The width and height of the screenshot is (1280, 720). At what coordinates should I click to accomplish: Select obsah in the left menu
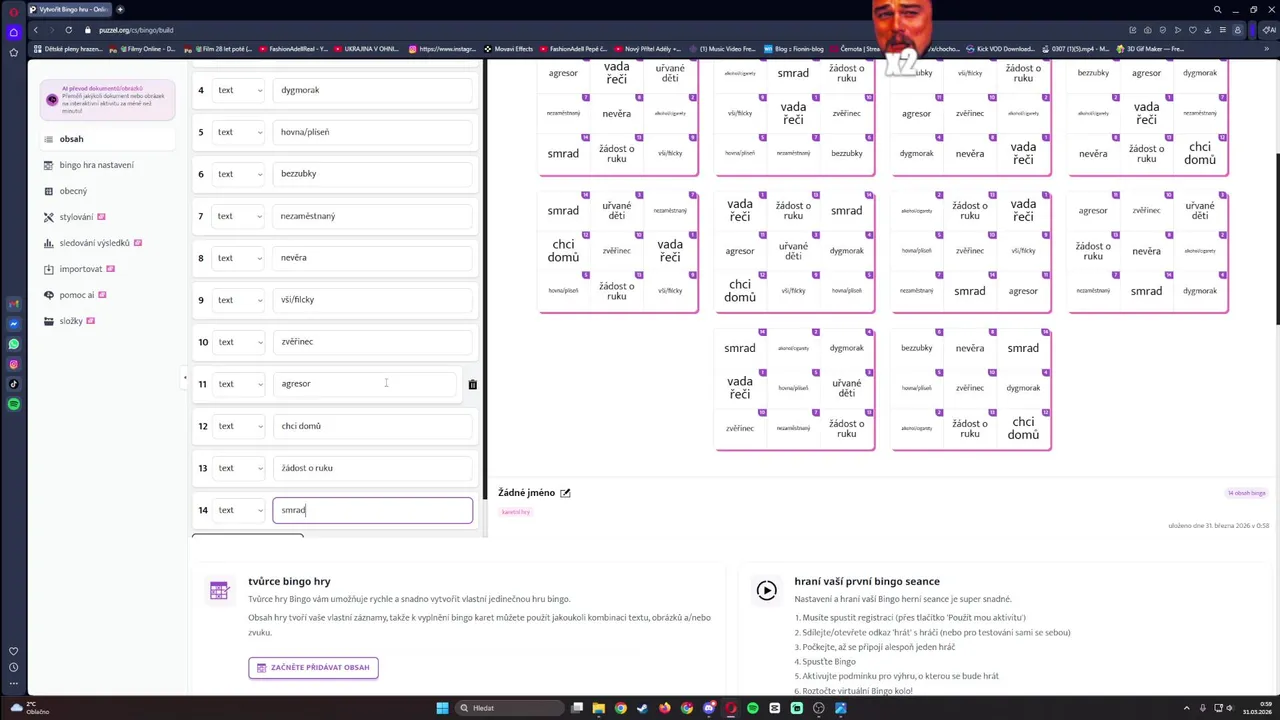click(108, 139)
